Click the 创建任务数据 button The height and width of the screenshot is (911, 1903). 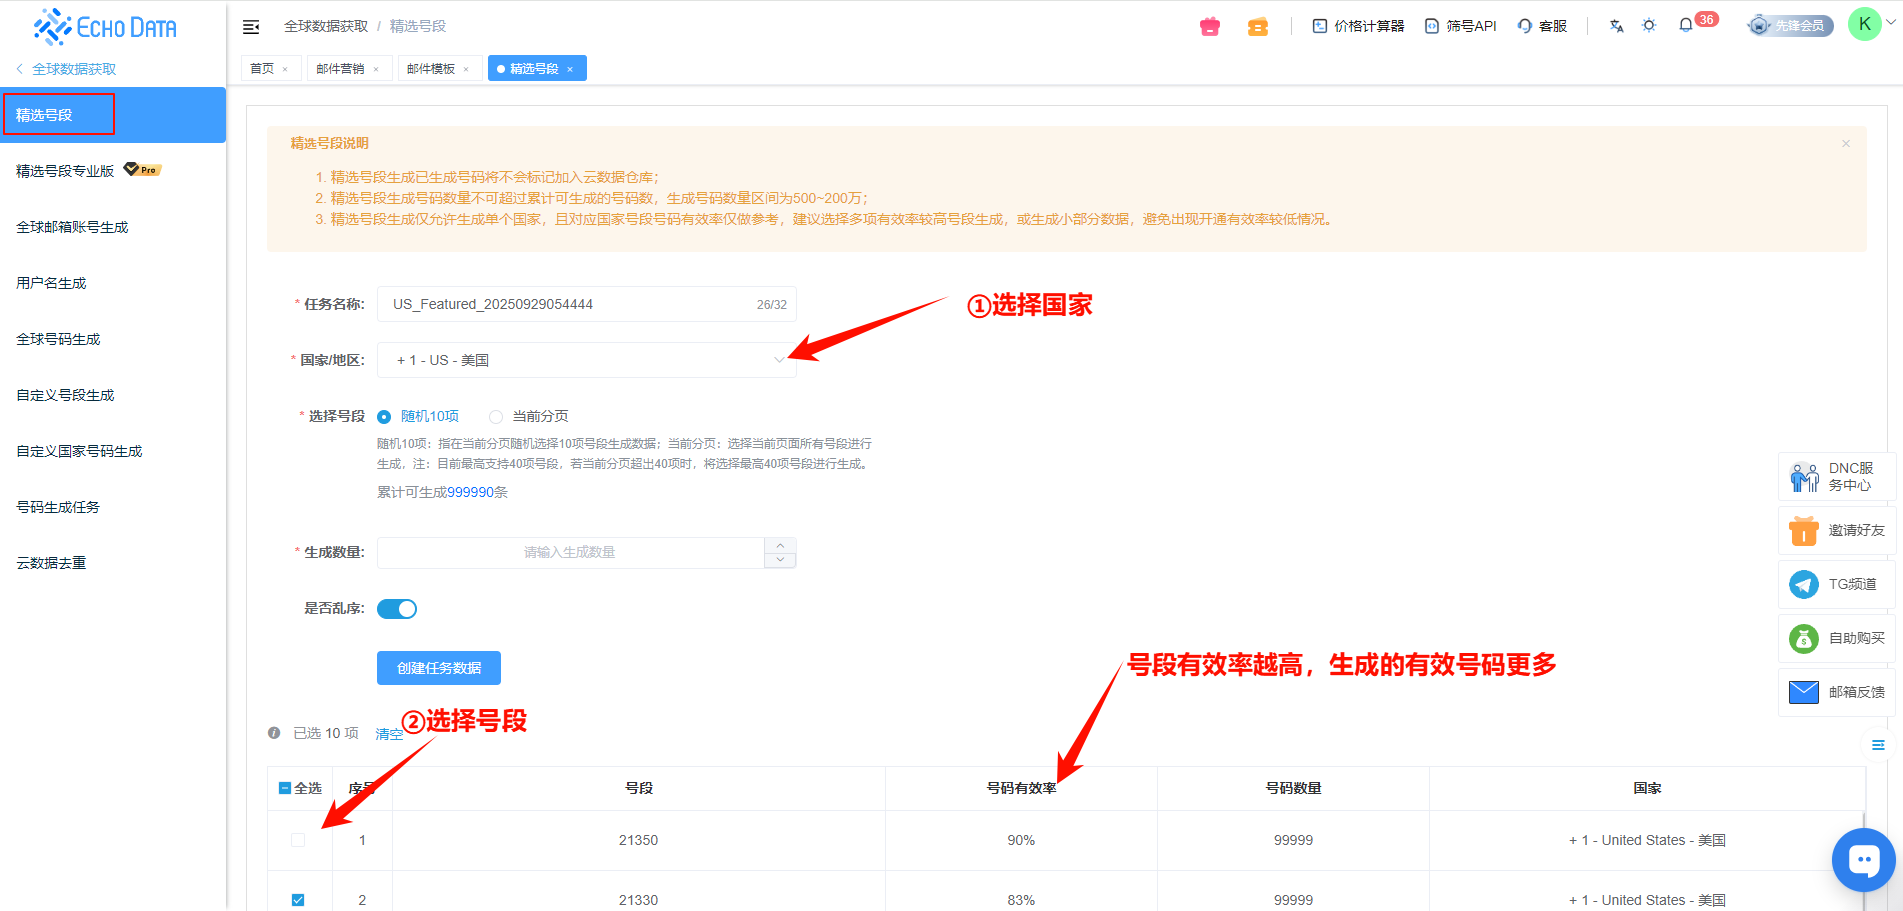tap(439, 668)
